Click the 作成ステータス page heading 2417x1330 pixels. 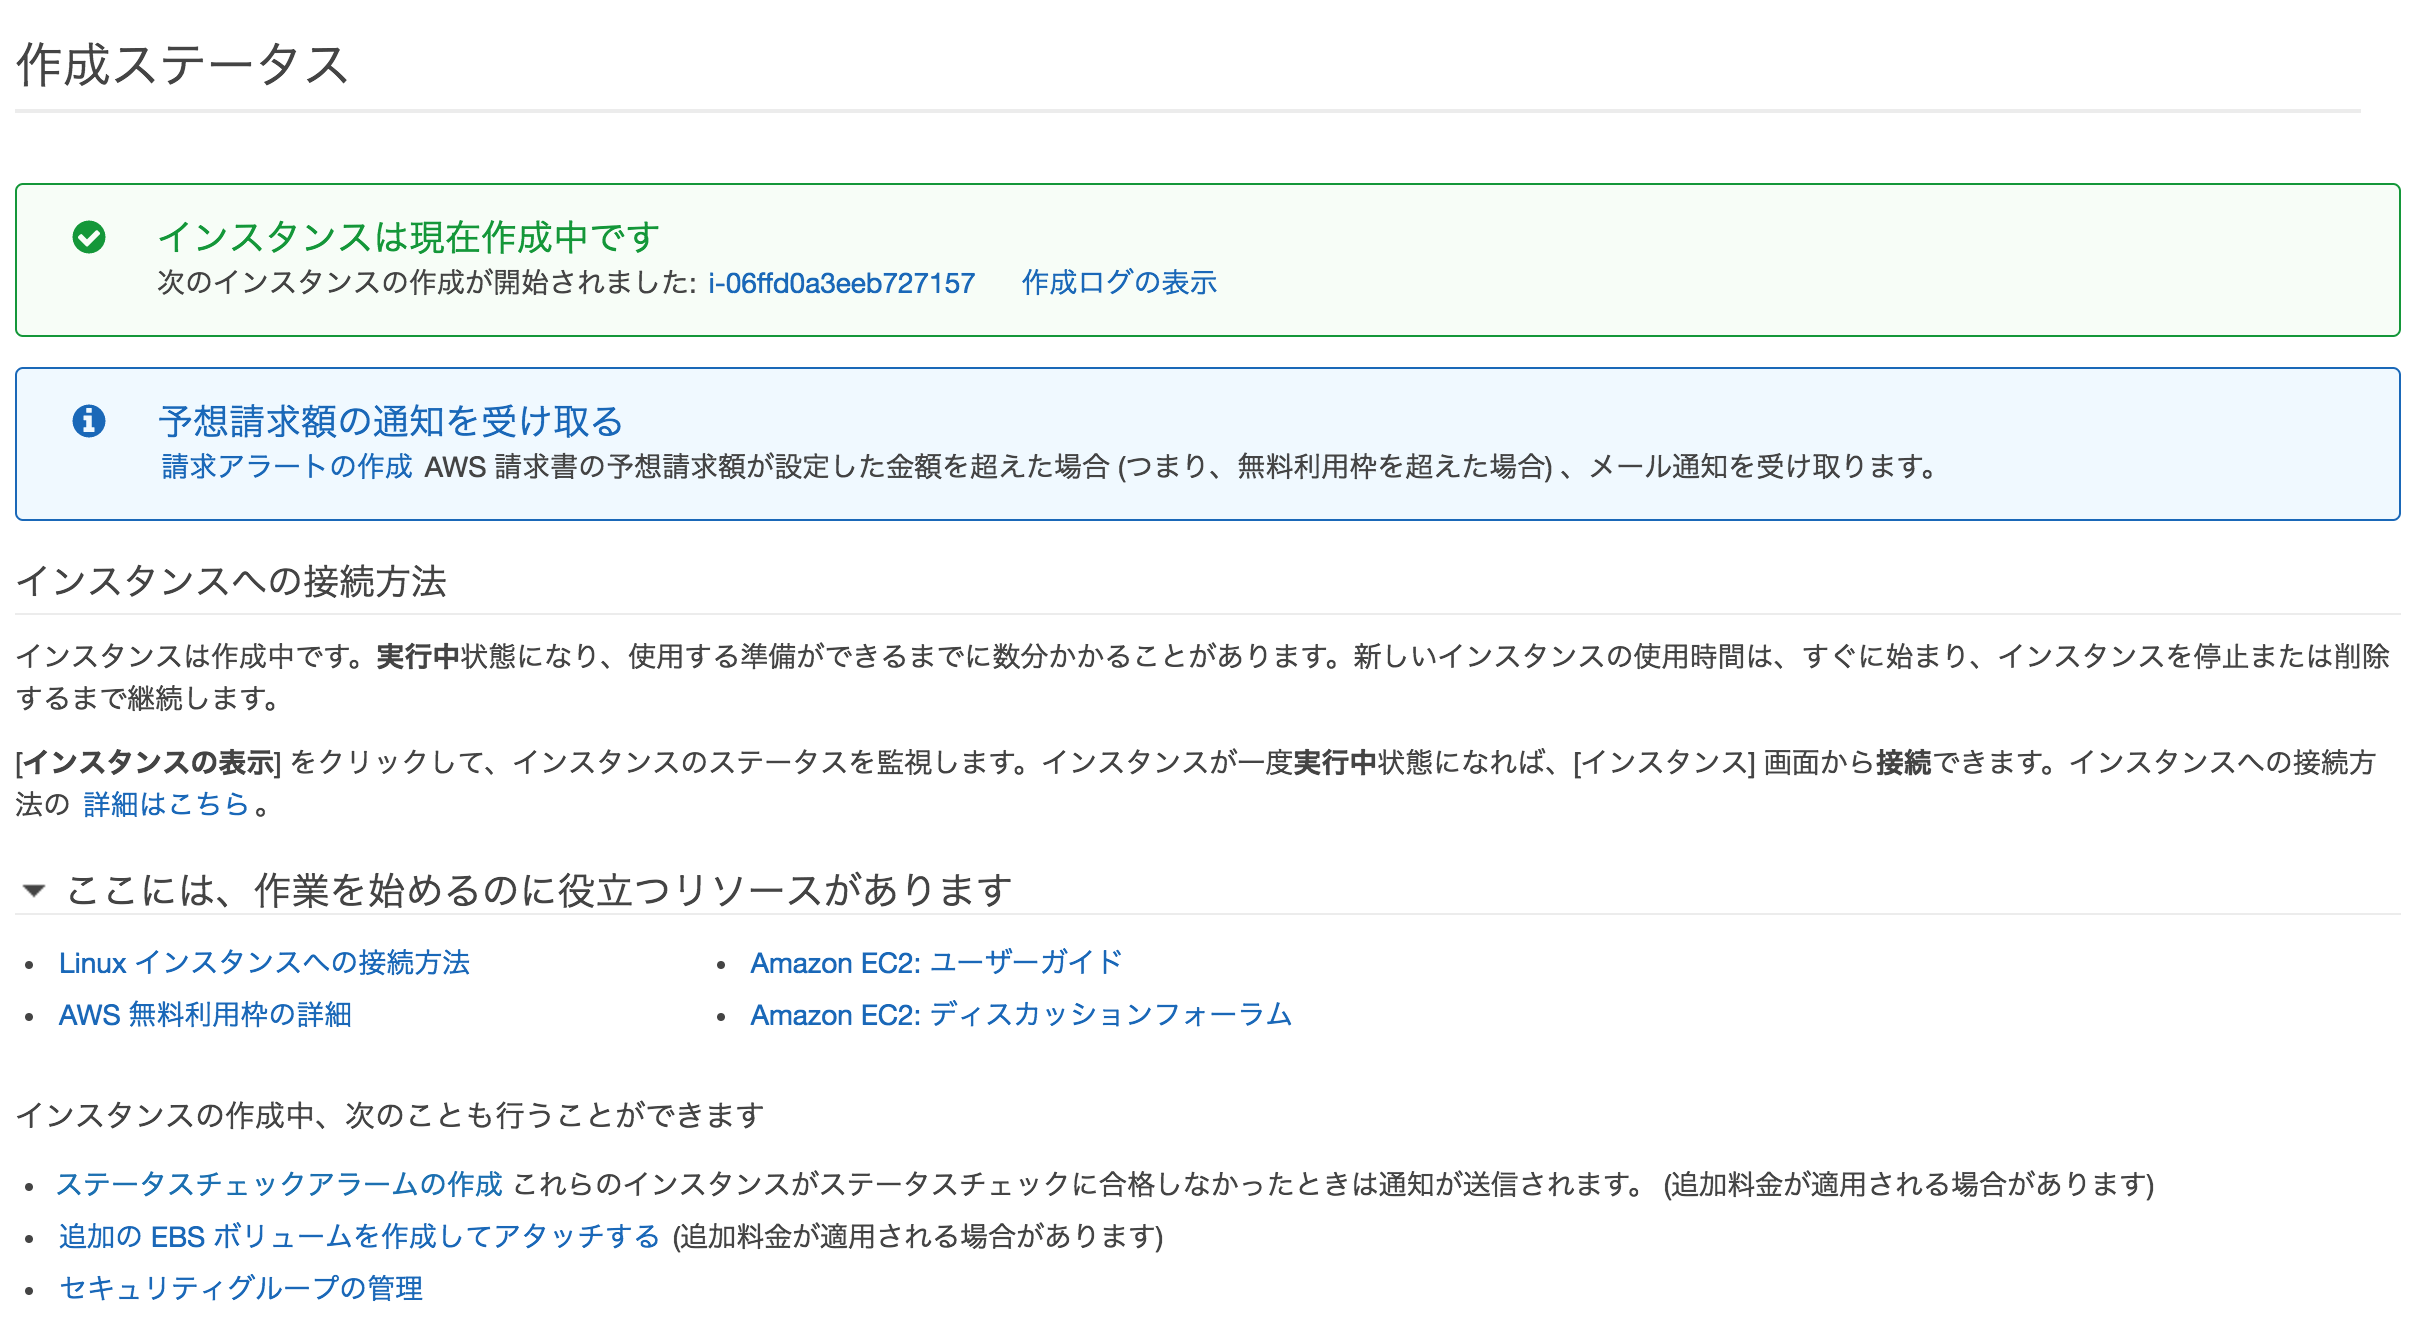pos(182,65)
